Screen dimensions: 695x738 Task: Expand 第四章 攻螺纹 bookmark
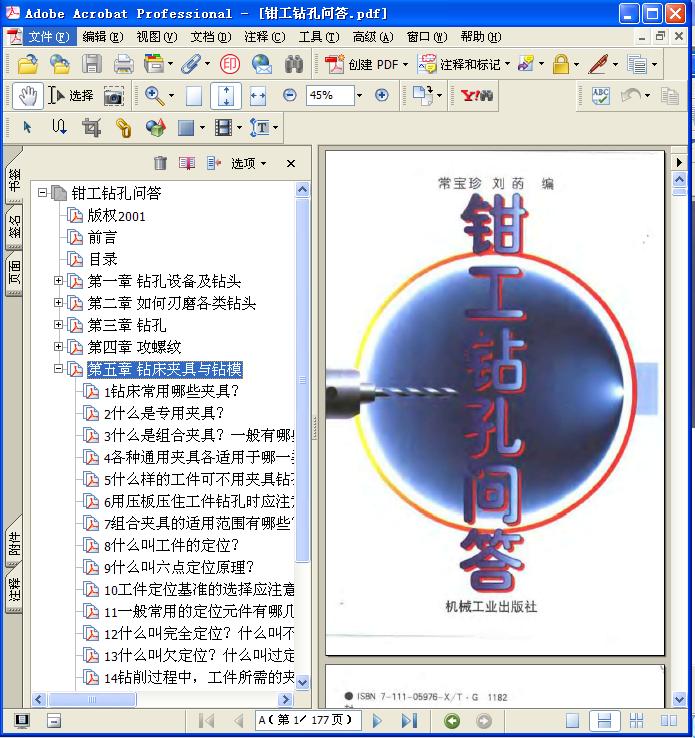(58, 347)
